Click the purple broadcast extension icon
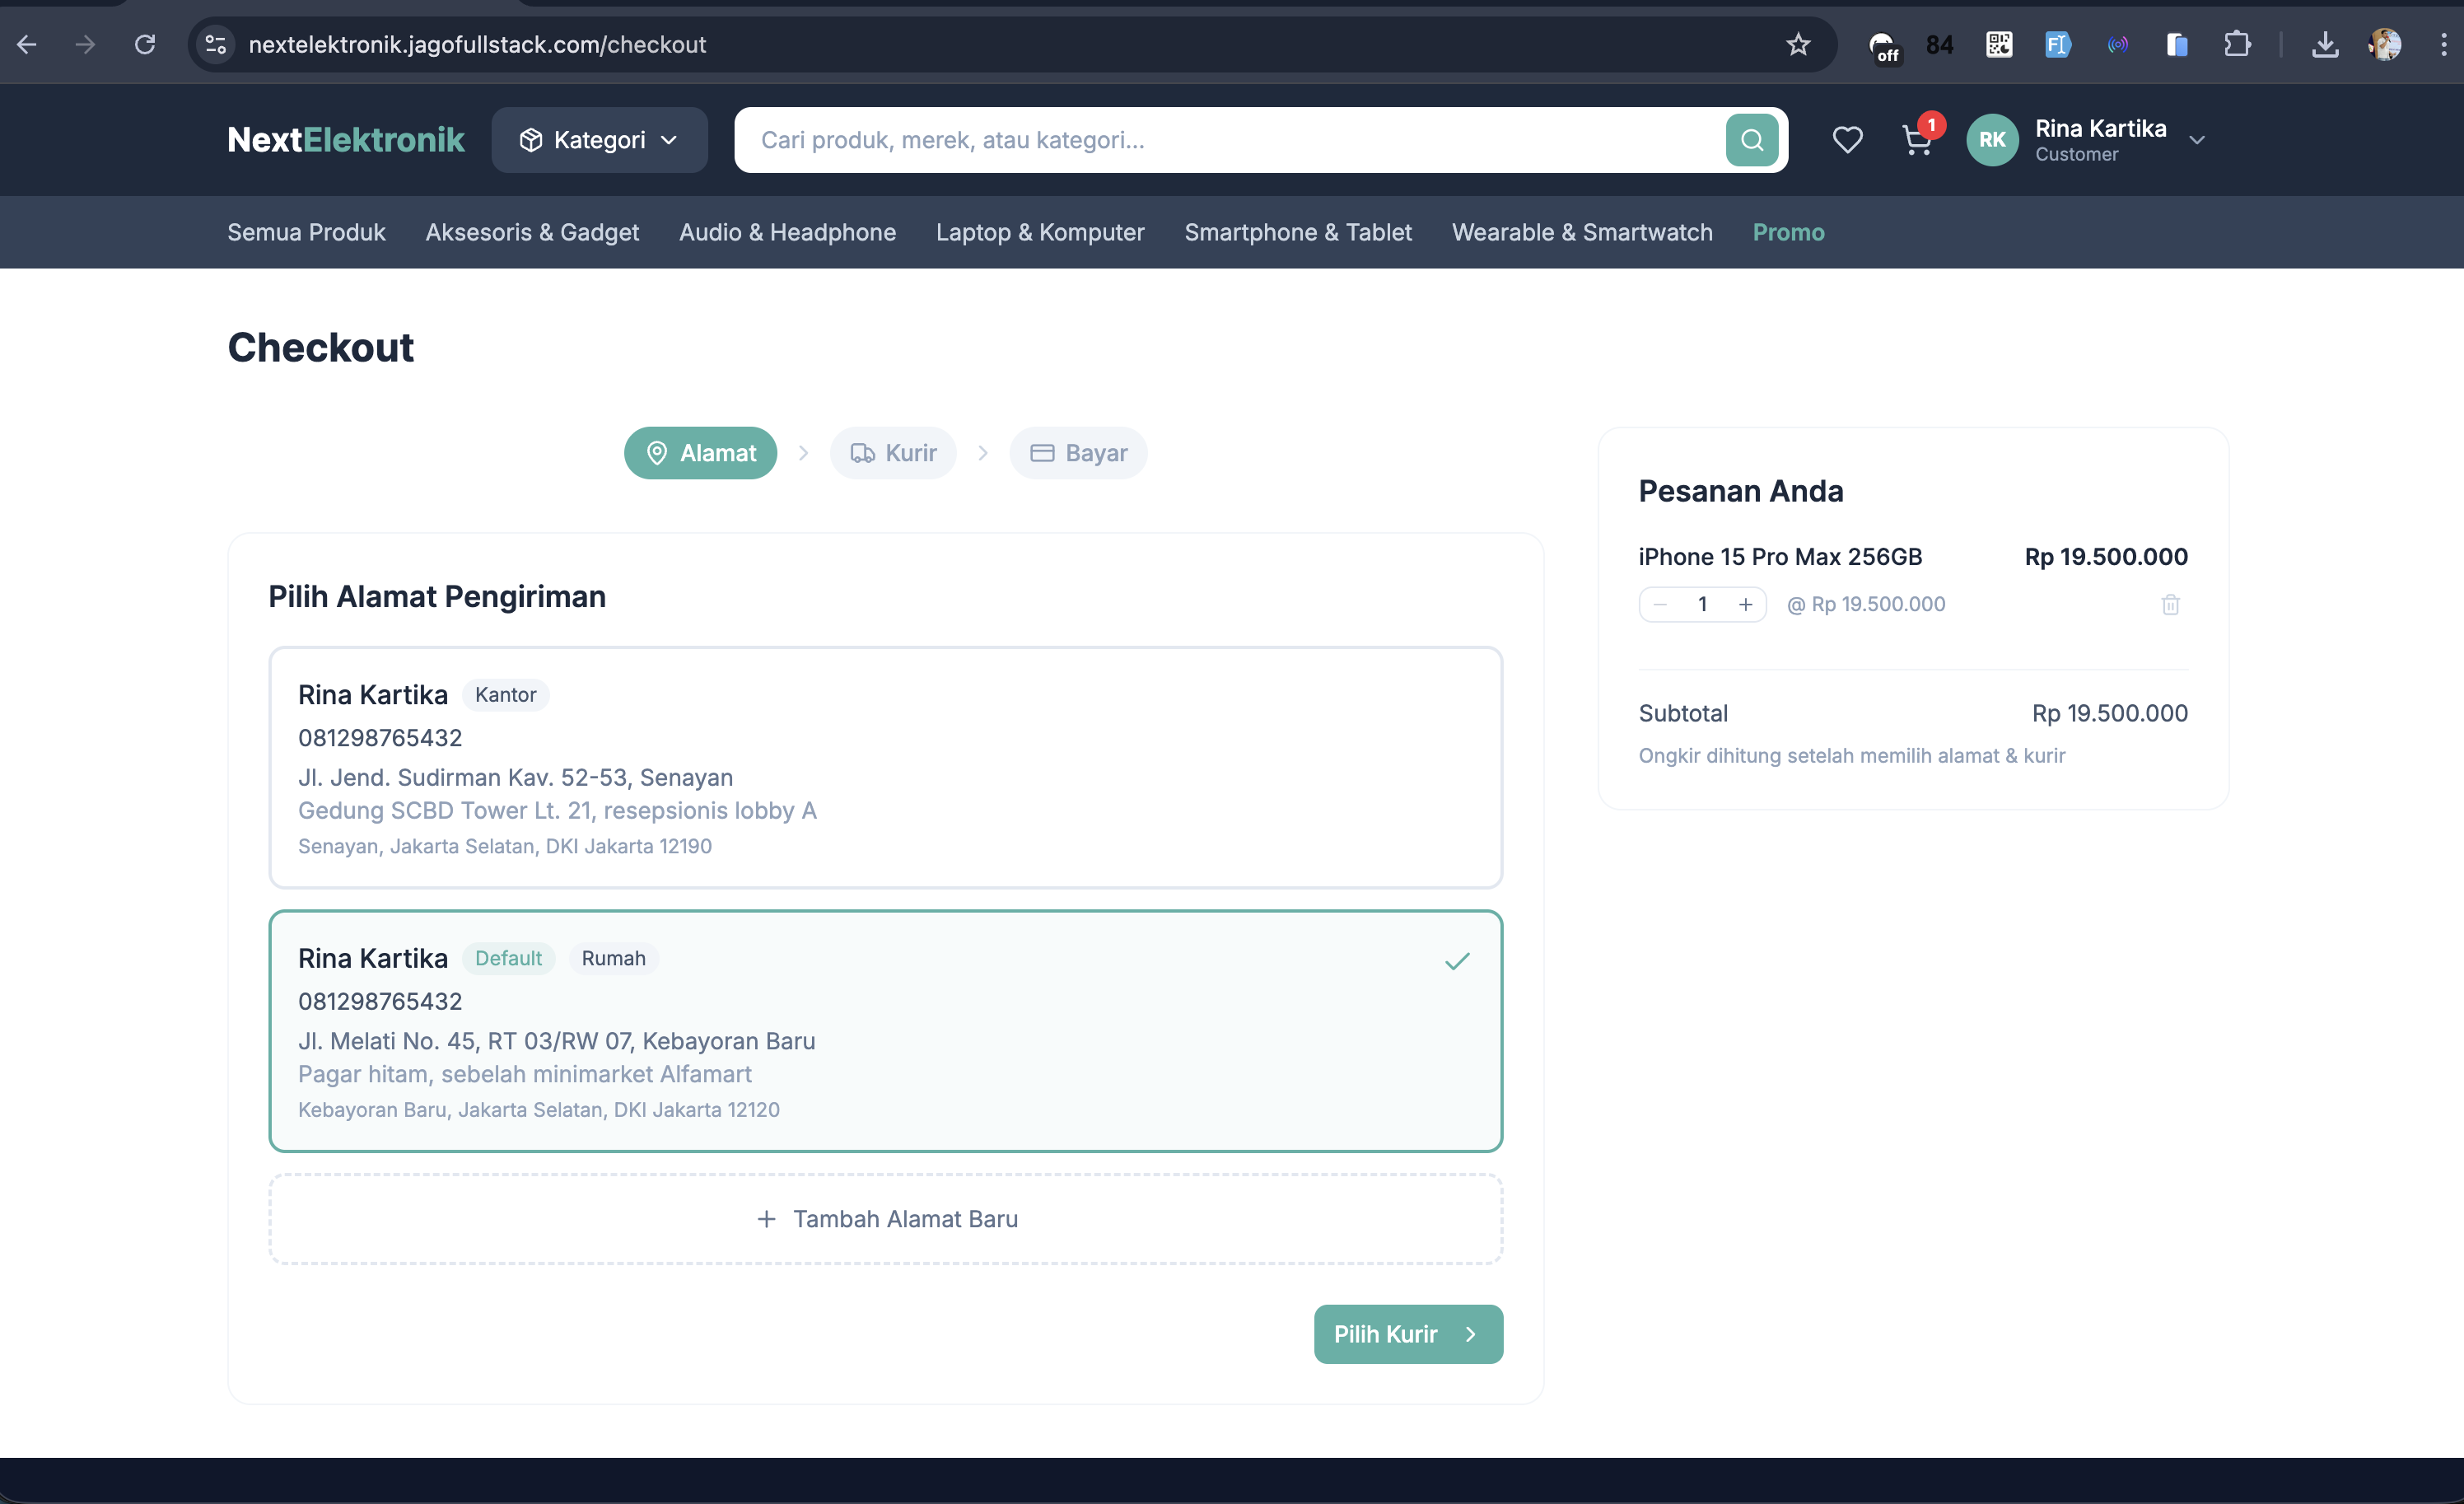 2118,44
